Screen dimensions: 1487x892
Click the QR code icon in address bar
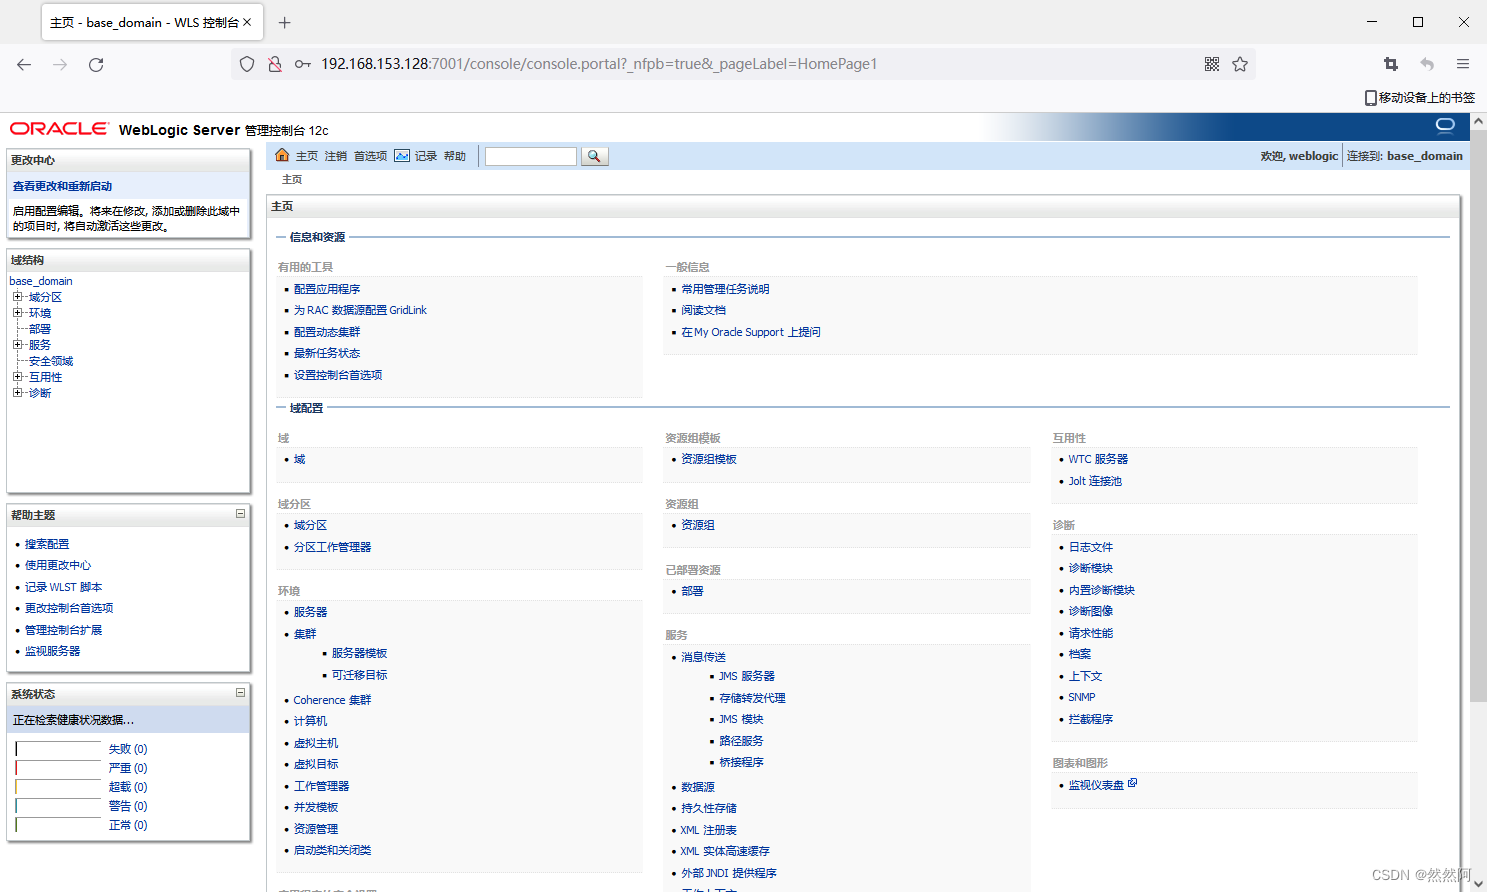[1212, 64]
